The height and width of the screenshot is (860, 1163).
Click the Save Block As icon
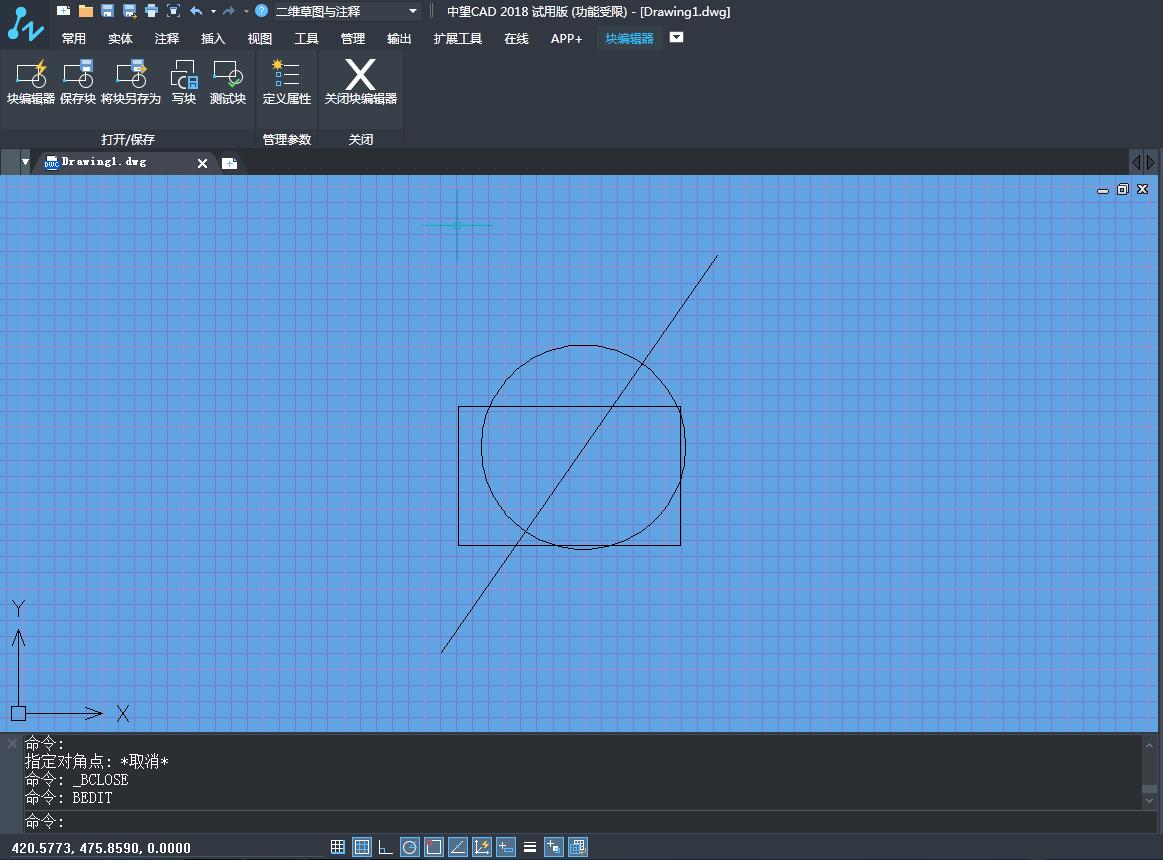(131, 82)
